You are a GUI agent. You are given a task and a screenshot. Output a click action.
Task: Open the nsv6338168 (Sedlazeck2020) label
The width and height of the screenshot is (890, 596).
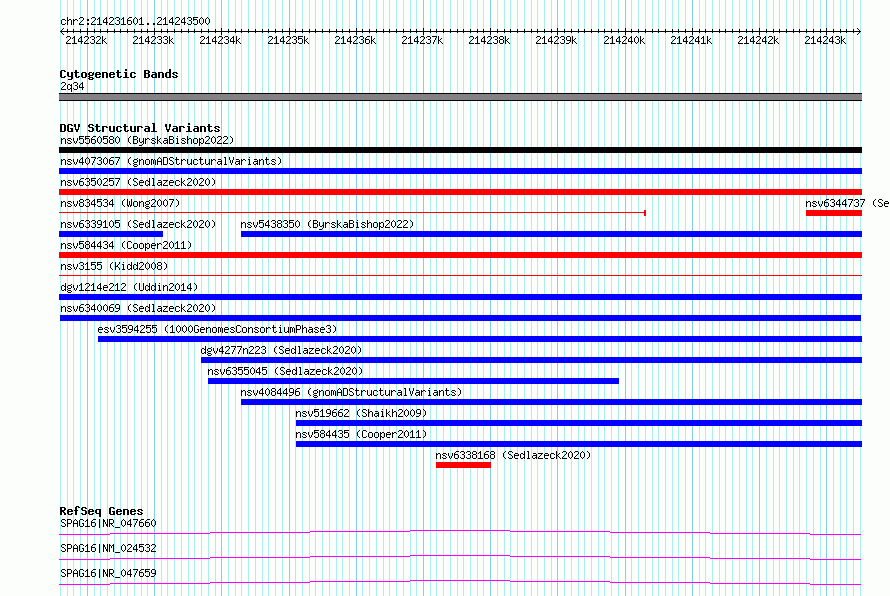pos(513,455)
